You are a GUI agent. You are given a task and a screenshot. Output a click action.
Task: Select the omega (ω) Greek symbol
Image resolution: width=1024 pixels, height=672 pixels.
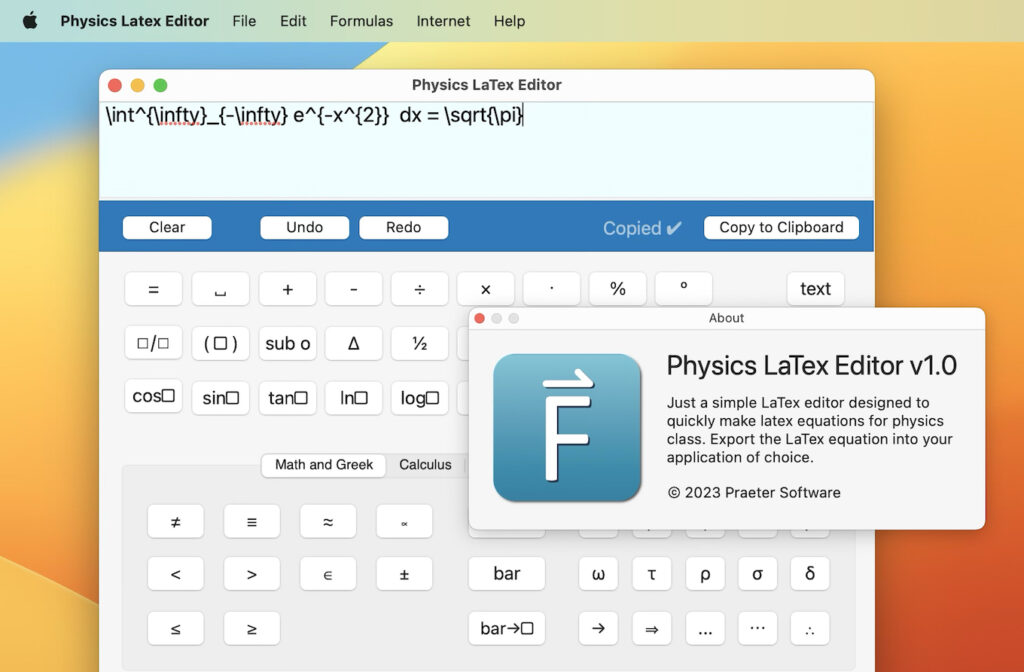tap(598, 574)
